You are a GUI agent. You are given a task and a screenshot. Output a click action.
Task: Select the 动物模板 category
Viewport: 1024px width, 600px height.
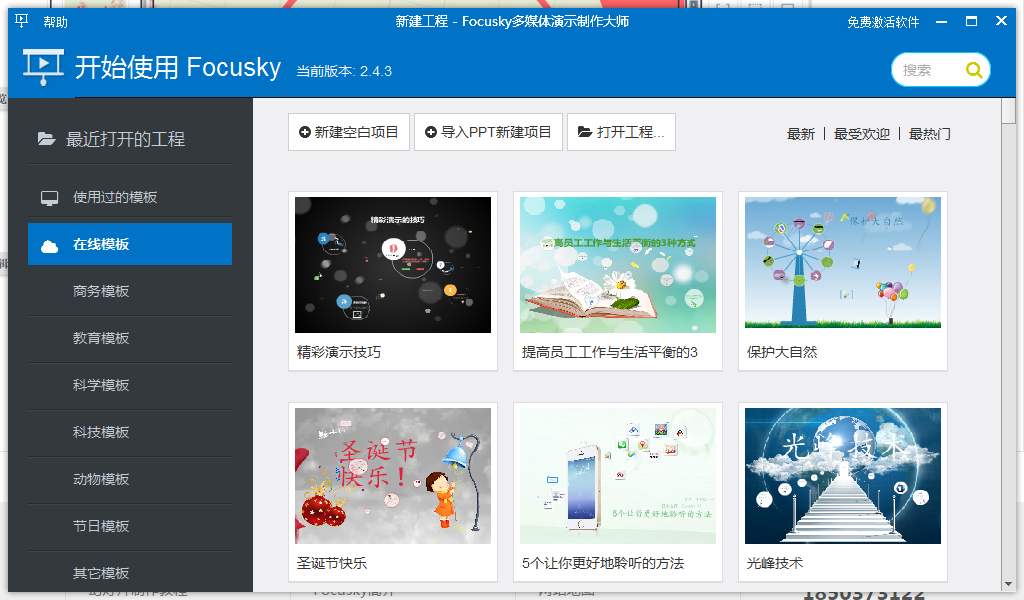(100, 479)
